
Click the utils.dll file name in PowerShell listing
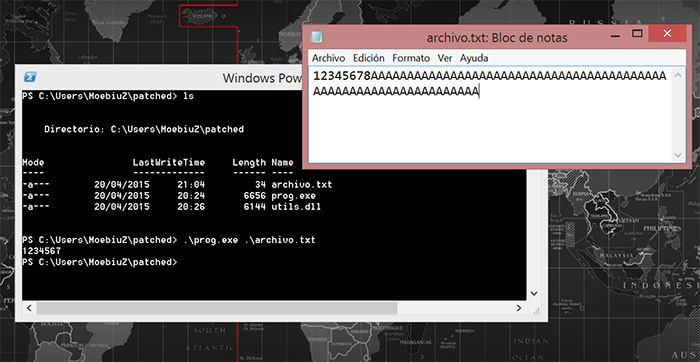click(296, 207)
